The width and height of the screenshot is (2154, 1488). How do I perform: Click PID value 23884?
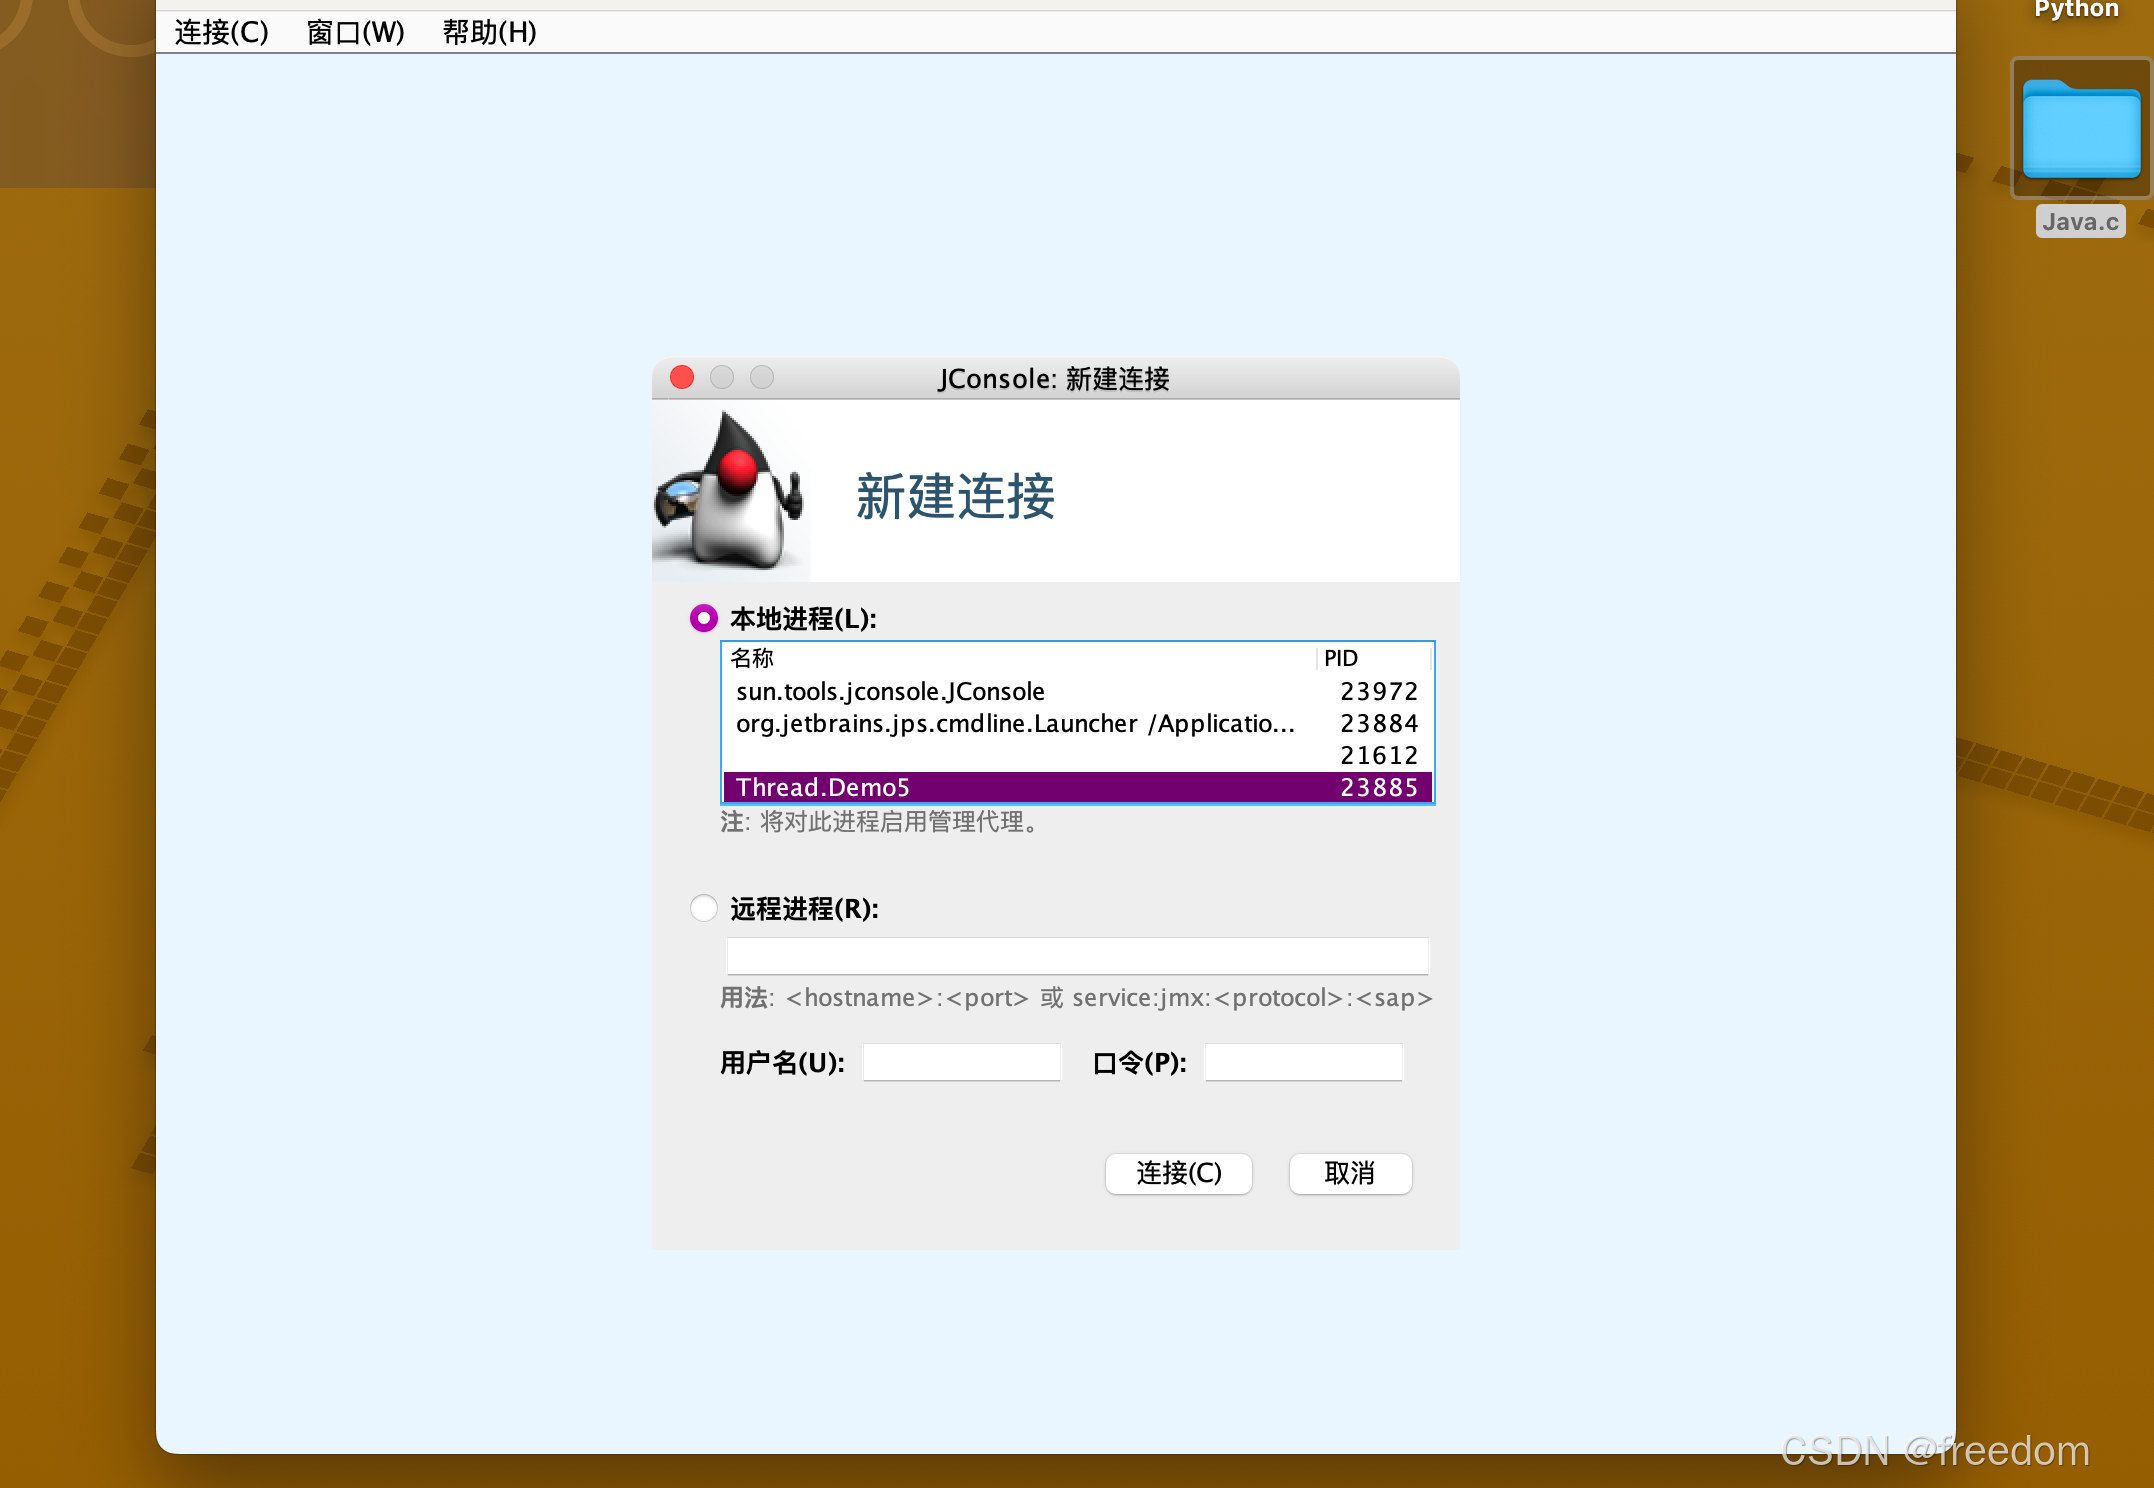pyautogui.click(x=1379, y=723)
